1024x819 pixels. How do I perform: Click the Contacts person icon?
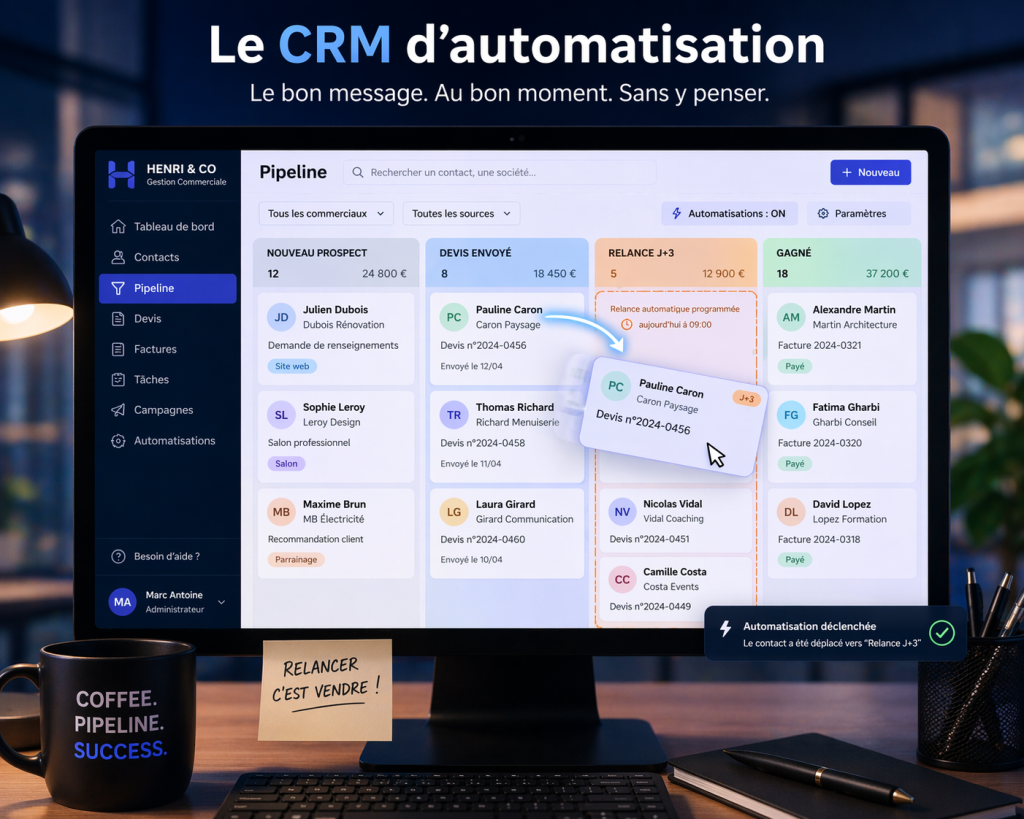point(118,257)
